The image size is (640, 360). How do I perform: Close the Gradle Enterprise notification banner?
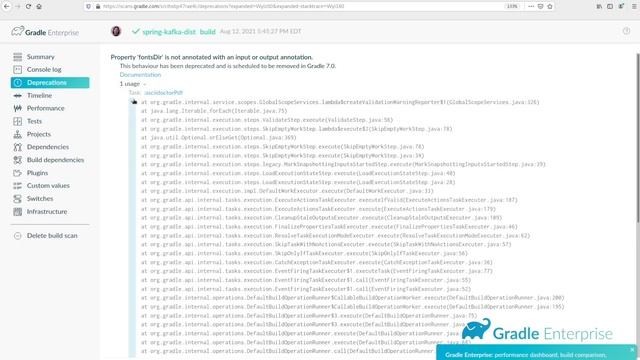(632, 350)
